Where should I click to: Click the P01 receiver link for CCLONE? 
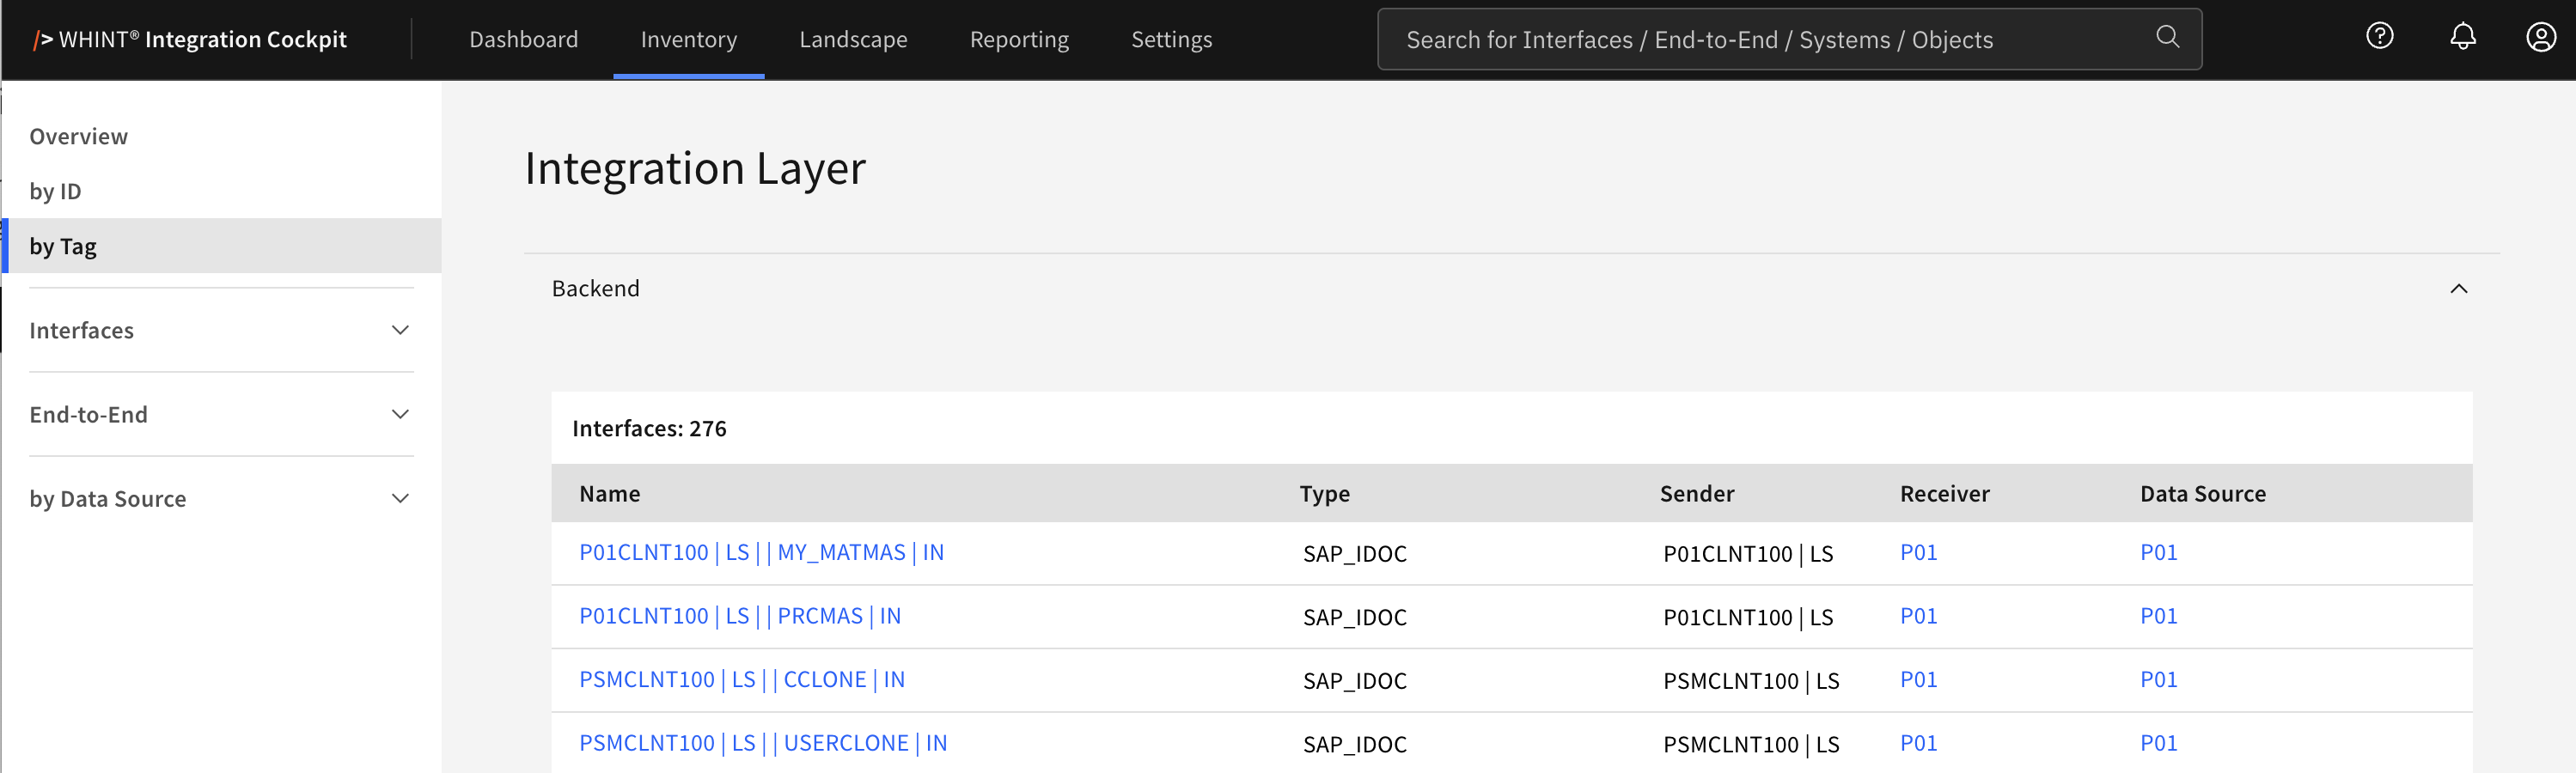pos(1918,680)
